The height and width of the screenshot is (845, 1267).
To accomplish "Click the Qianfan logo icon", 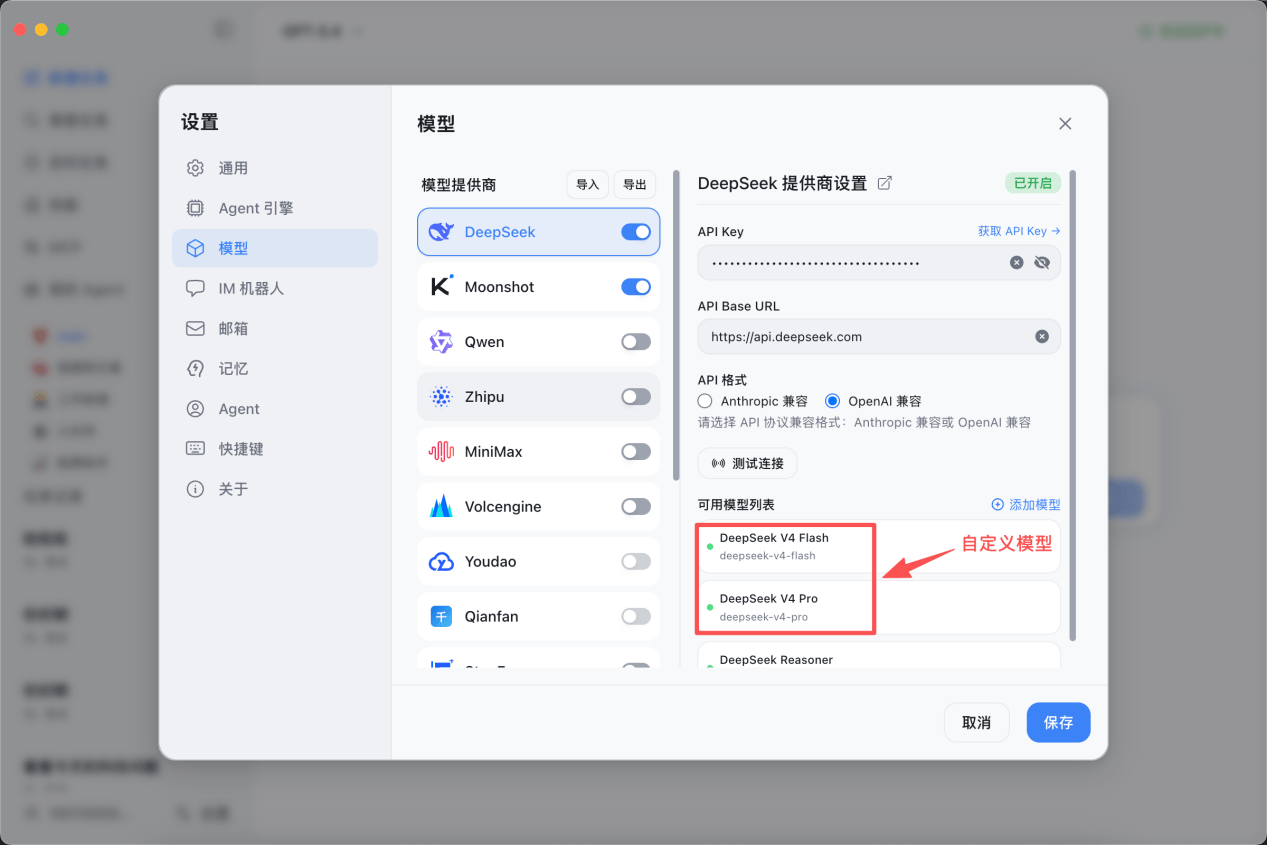I will click(x=441, y=616).
